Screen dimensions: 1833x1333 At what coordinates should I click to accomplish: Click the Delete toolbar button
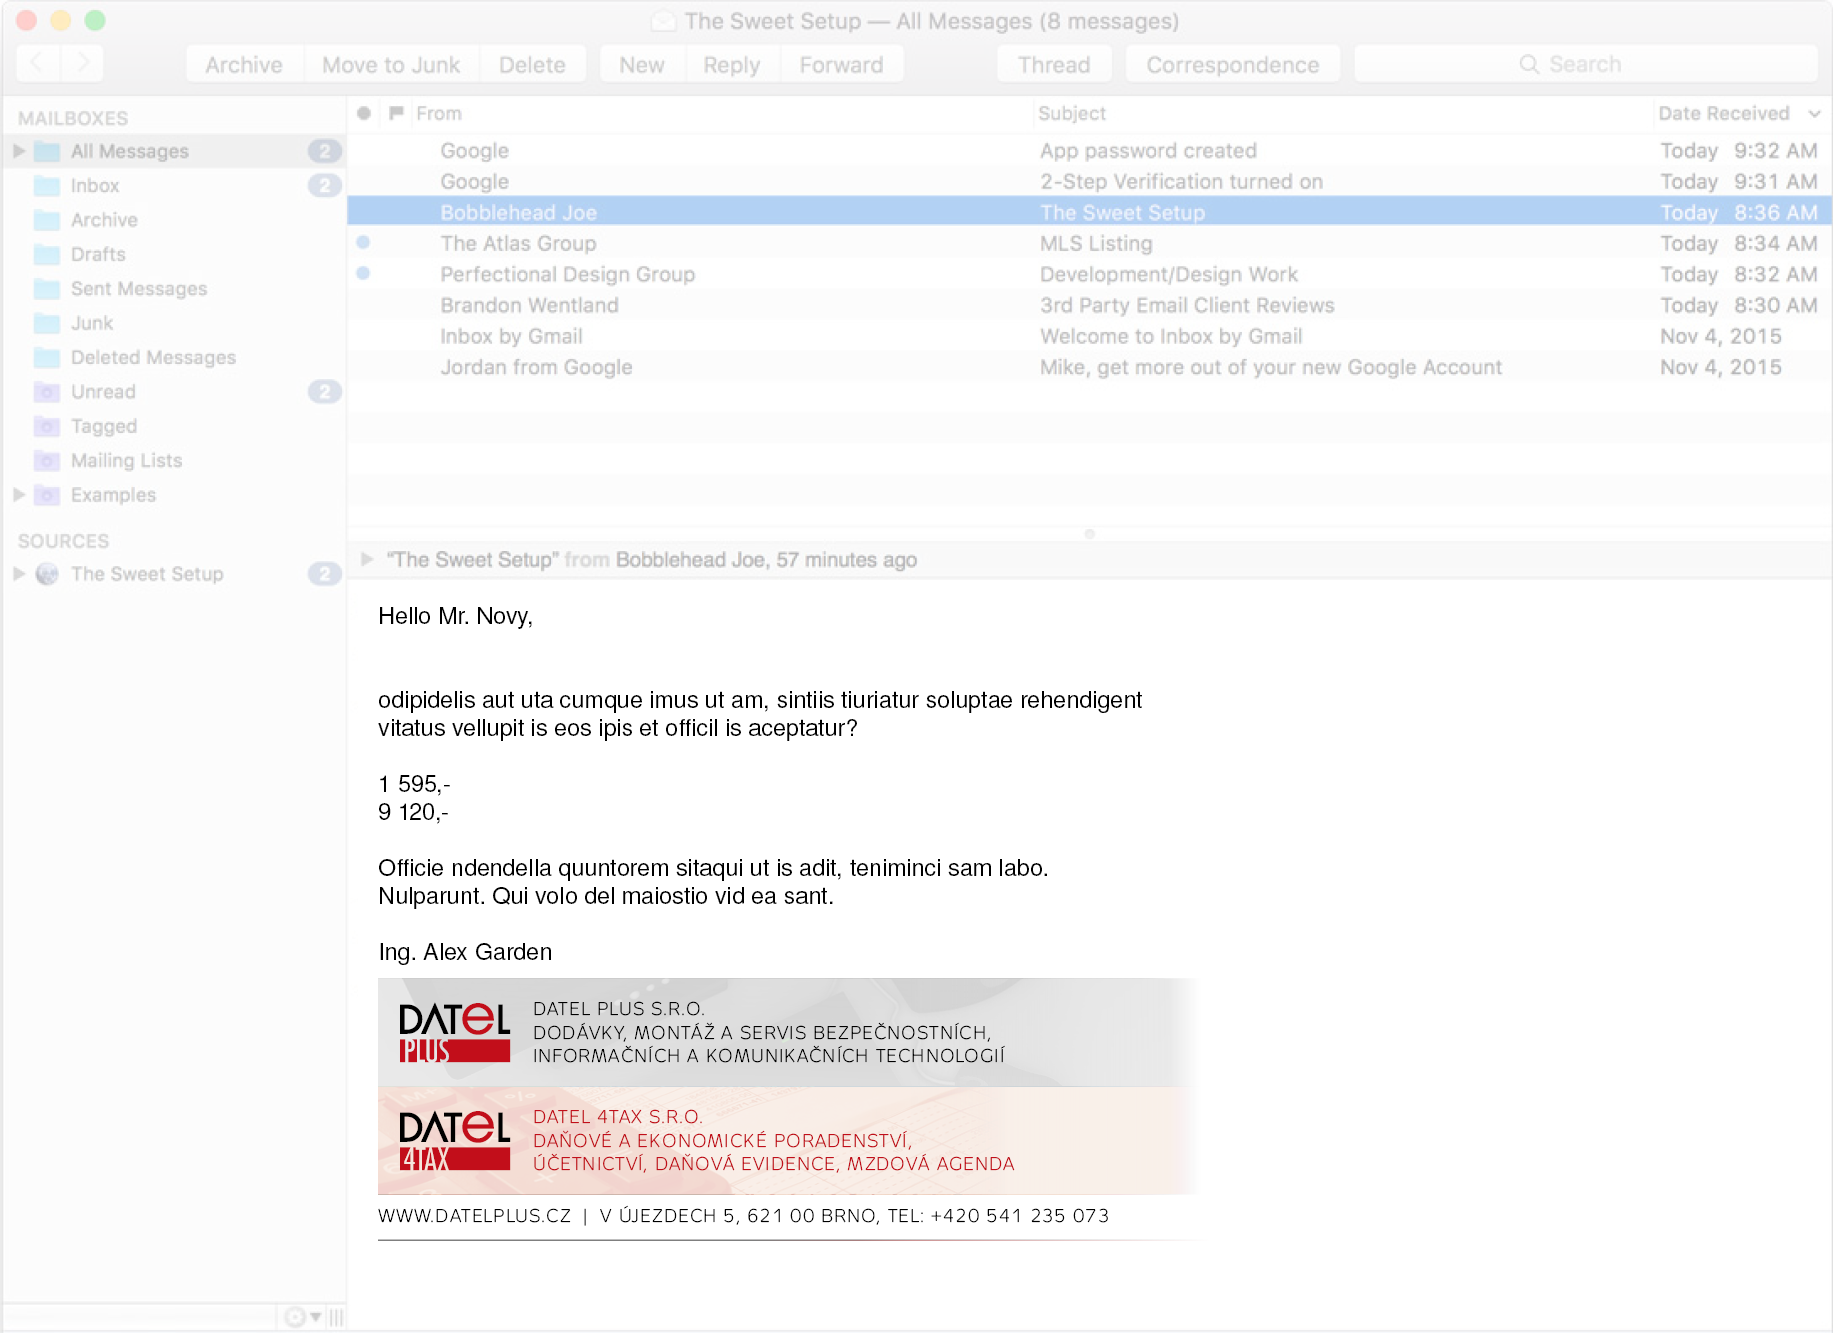(x=532, y=64)
